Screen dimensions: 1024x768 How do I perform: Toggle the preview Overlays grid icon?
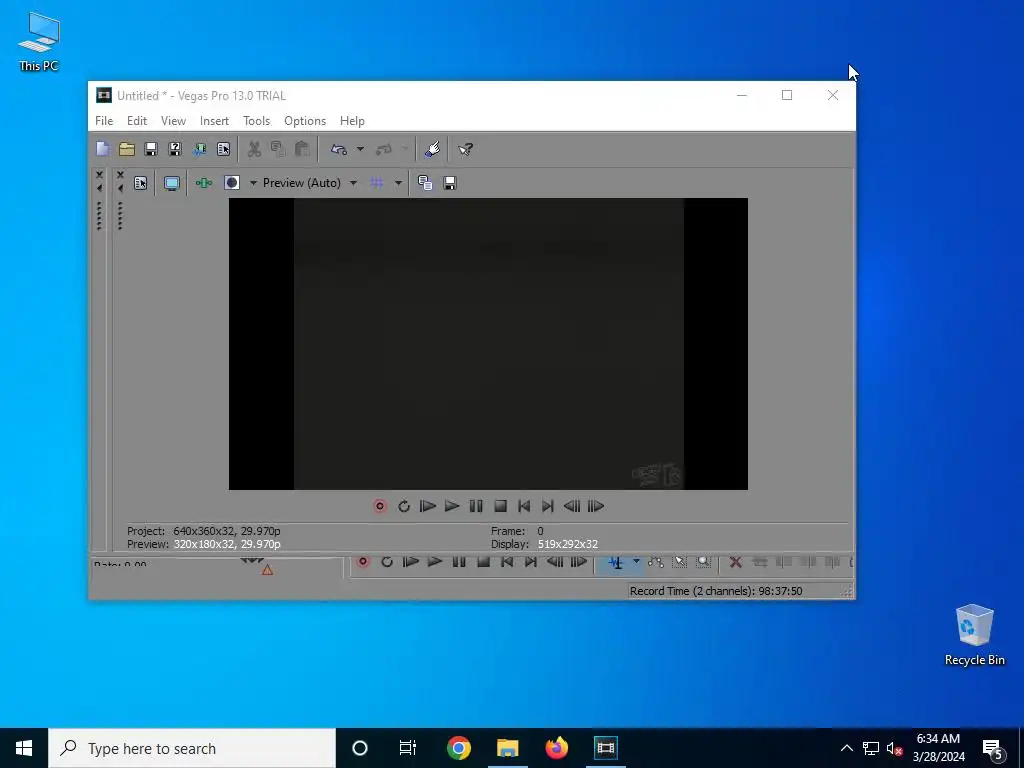pos(377,183)
